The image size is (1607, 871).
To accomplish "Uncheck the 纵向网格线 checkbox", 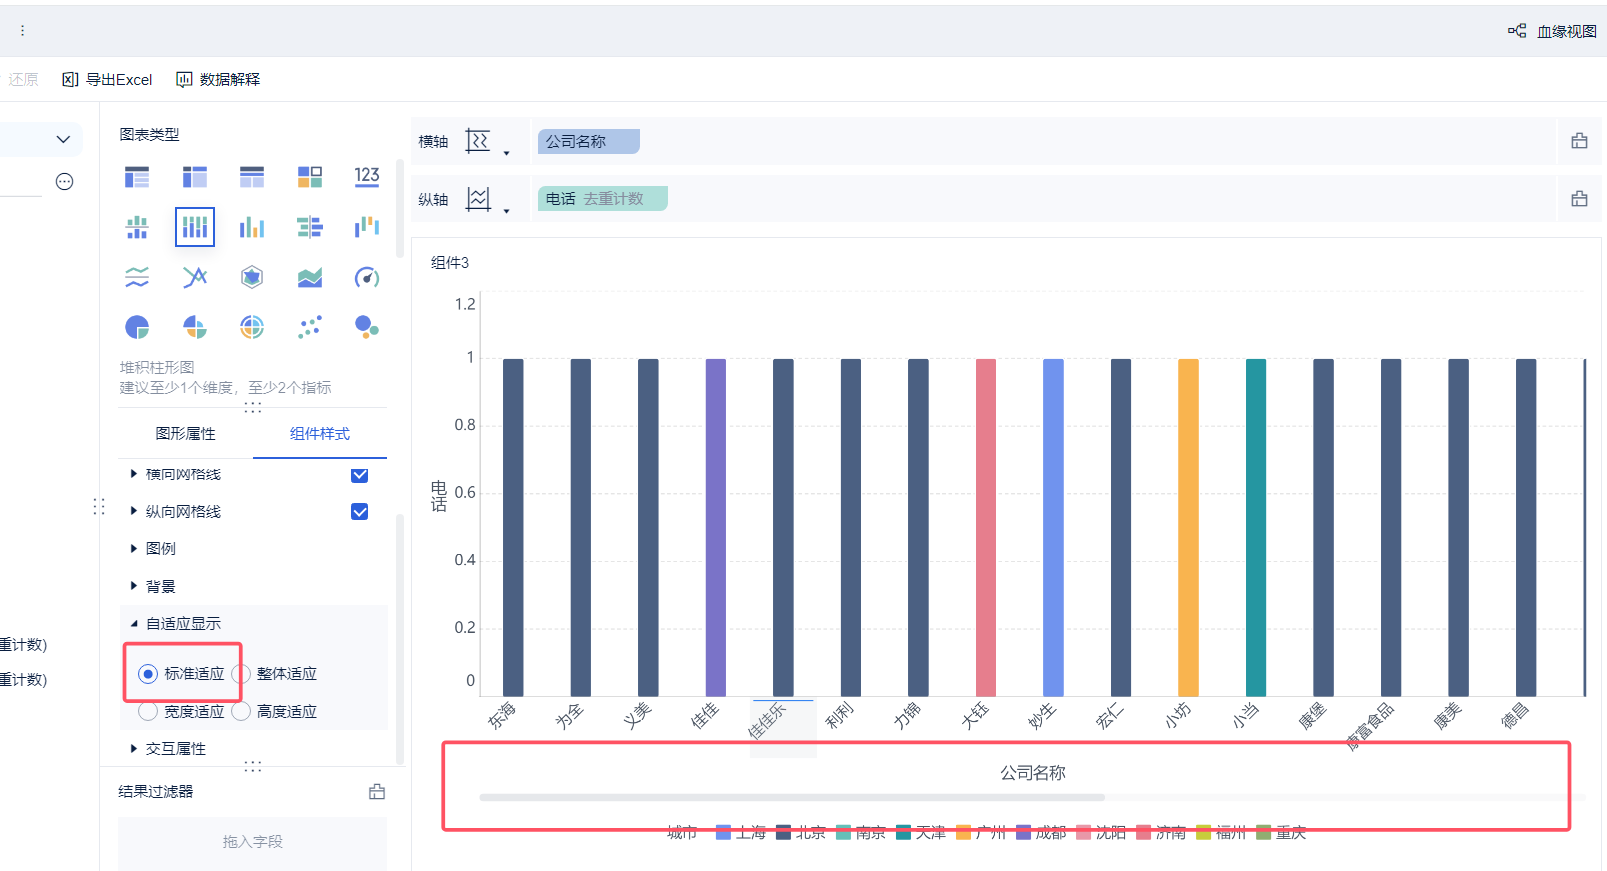I will coord(360,512).
